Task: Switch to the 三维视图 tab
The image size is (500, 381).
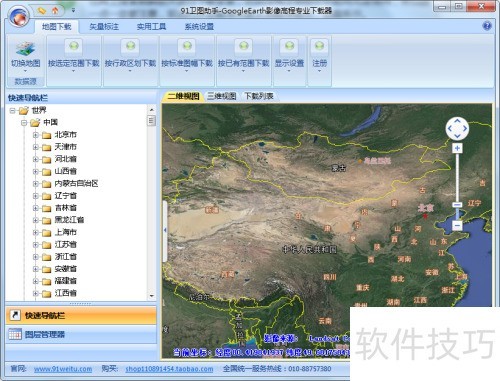Action: tap(222, 96)
